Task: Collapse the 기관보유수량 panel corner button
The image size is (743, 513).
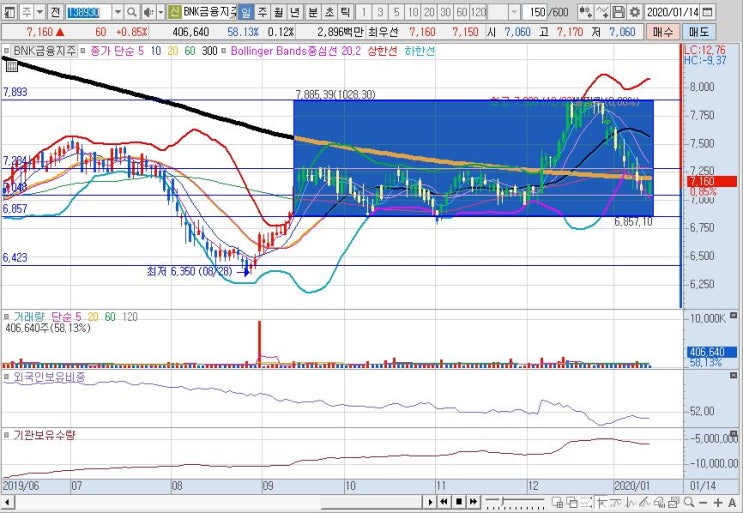Action: pyautogui.click(x=734, y=433)
